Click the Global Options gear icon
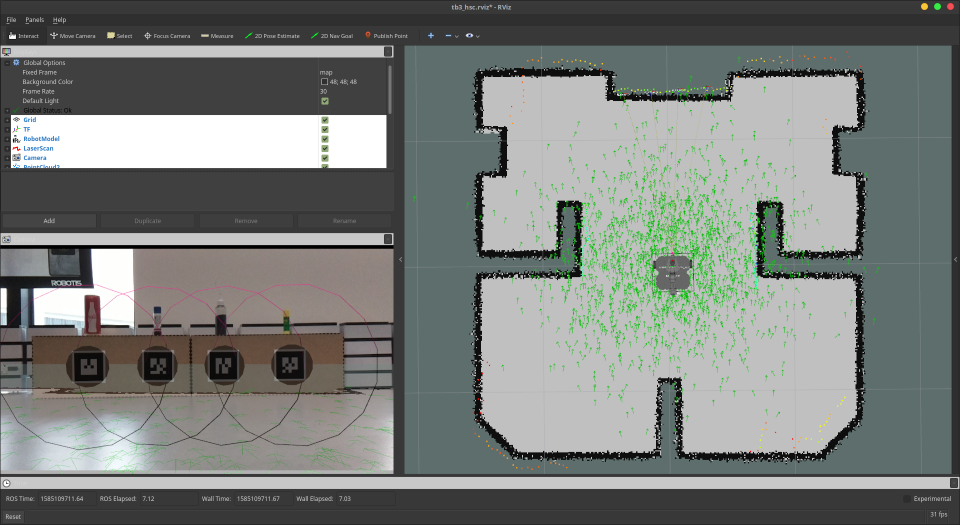 click(17, 62)
